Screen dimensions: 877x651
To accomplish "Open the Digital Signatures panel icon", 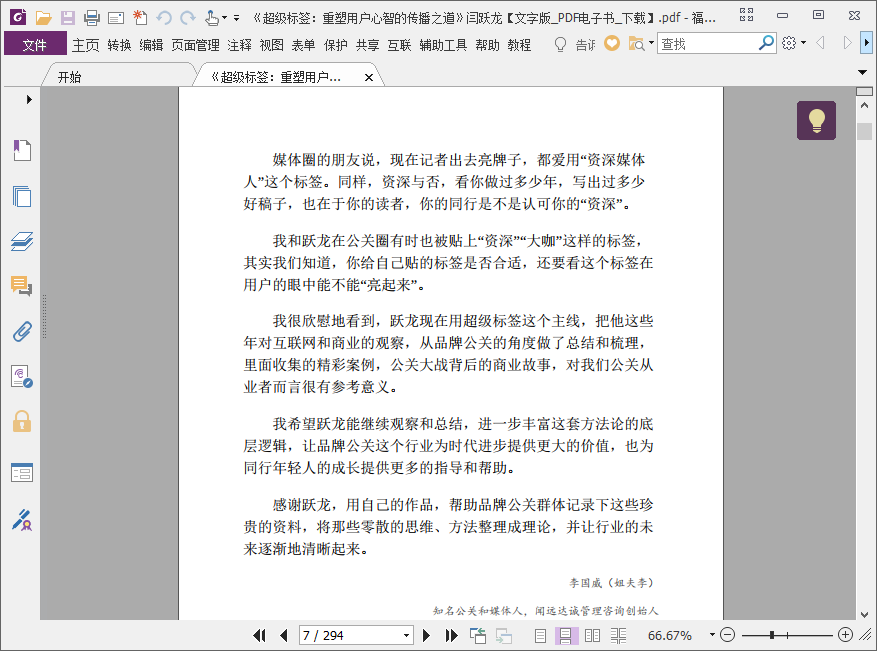I will tap(22, 376).
